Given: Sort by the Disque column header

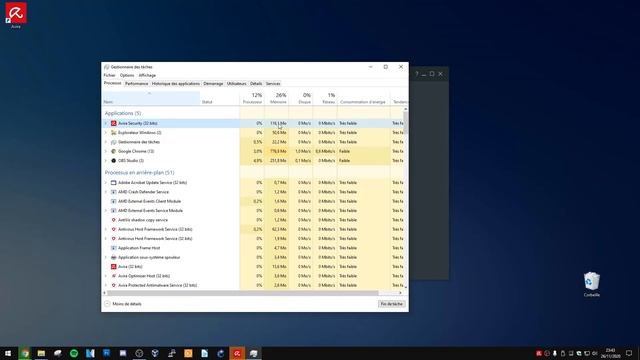Looking at the screenshot, I should click(301, 98).
